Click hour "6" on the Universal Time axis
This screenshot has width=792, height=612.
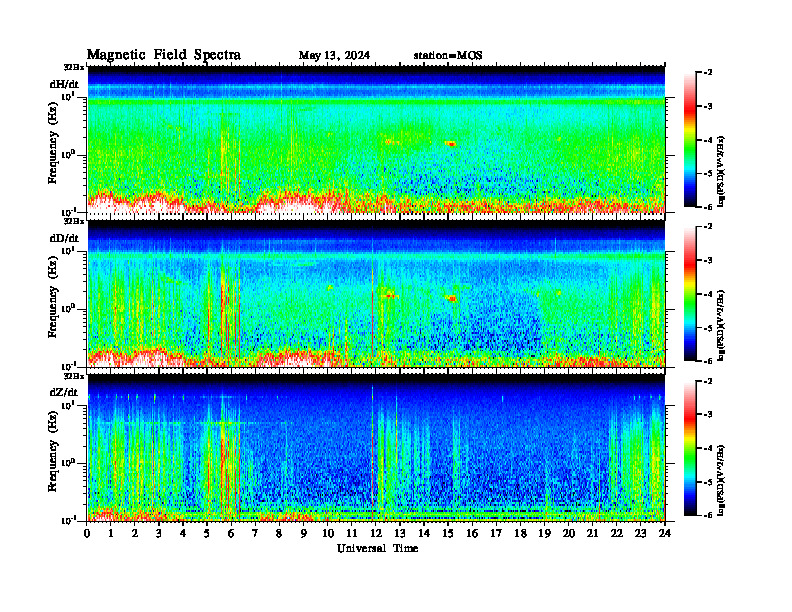231,533
